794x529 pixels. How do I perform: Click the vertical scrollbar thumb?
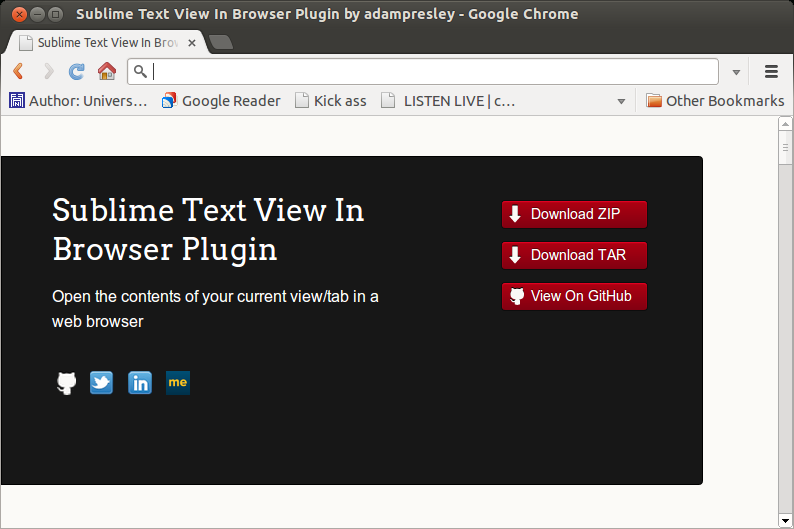(785, 147)
